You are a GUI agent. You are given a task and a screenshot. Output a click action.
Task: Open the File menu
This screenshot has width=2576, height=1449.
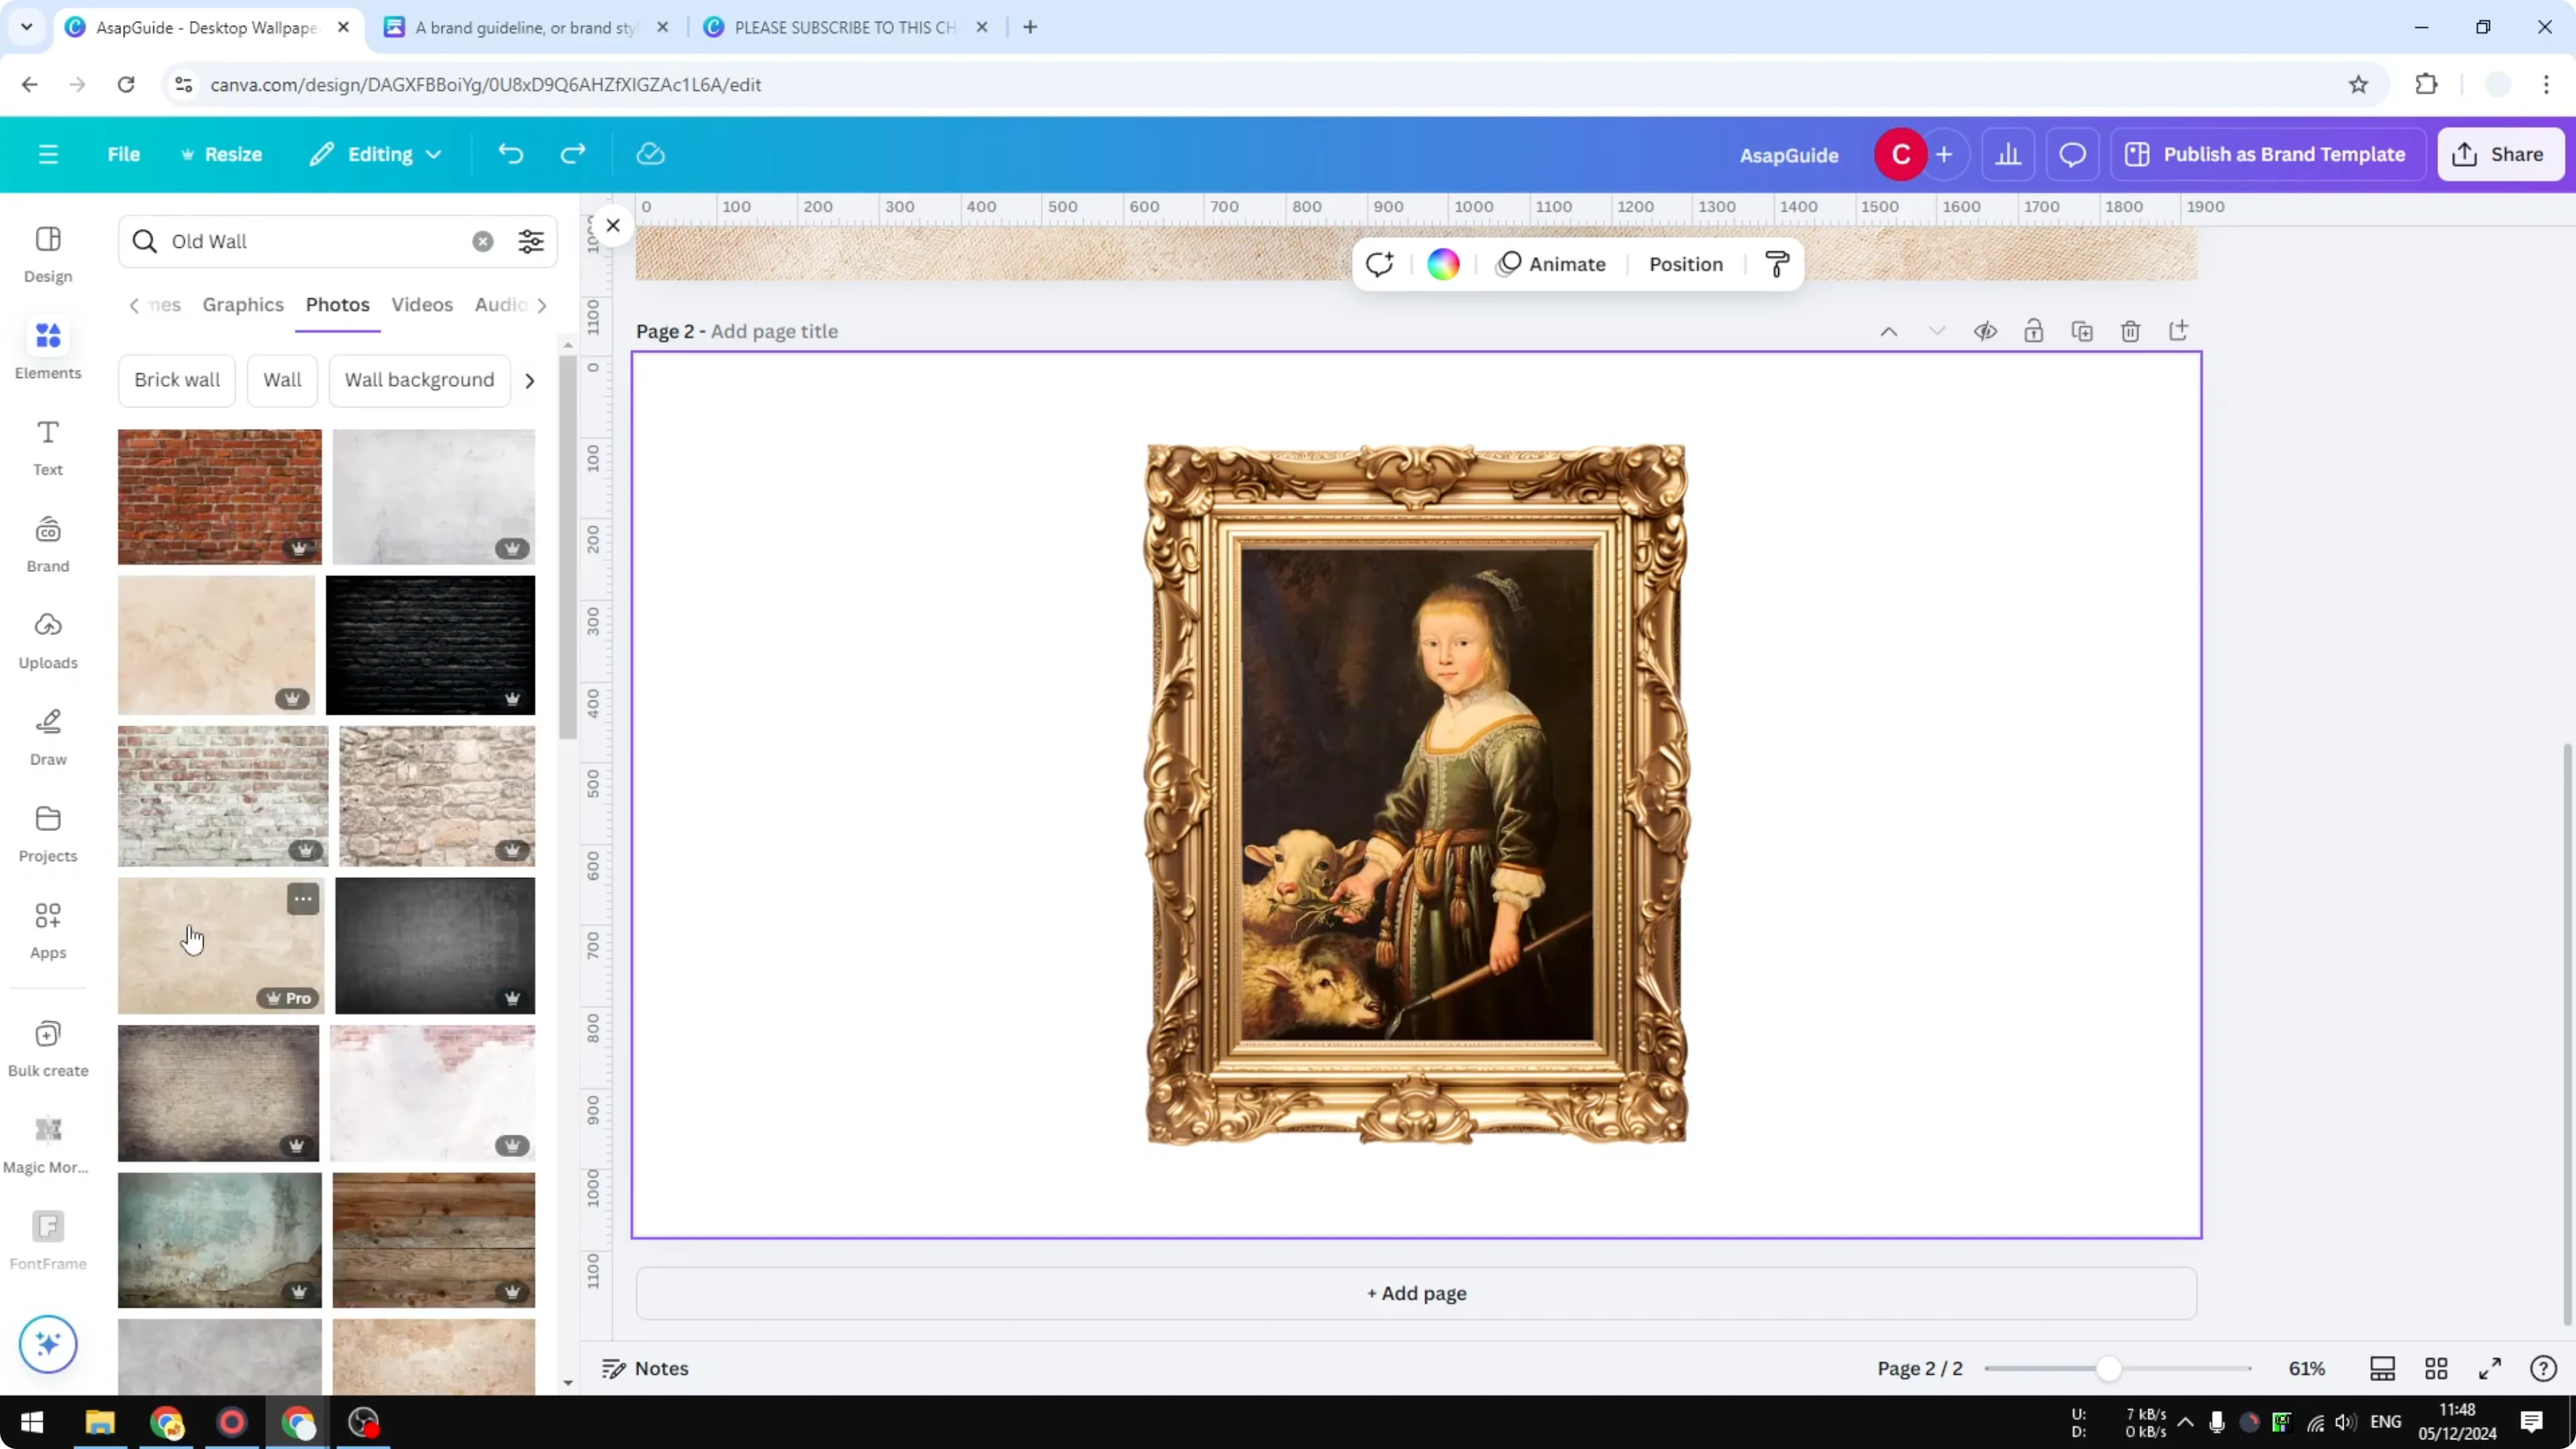124,154
